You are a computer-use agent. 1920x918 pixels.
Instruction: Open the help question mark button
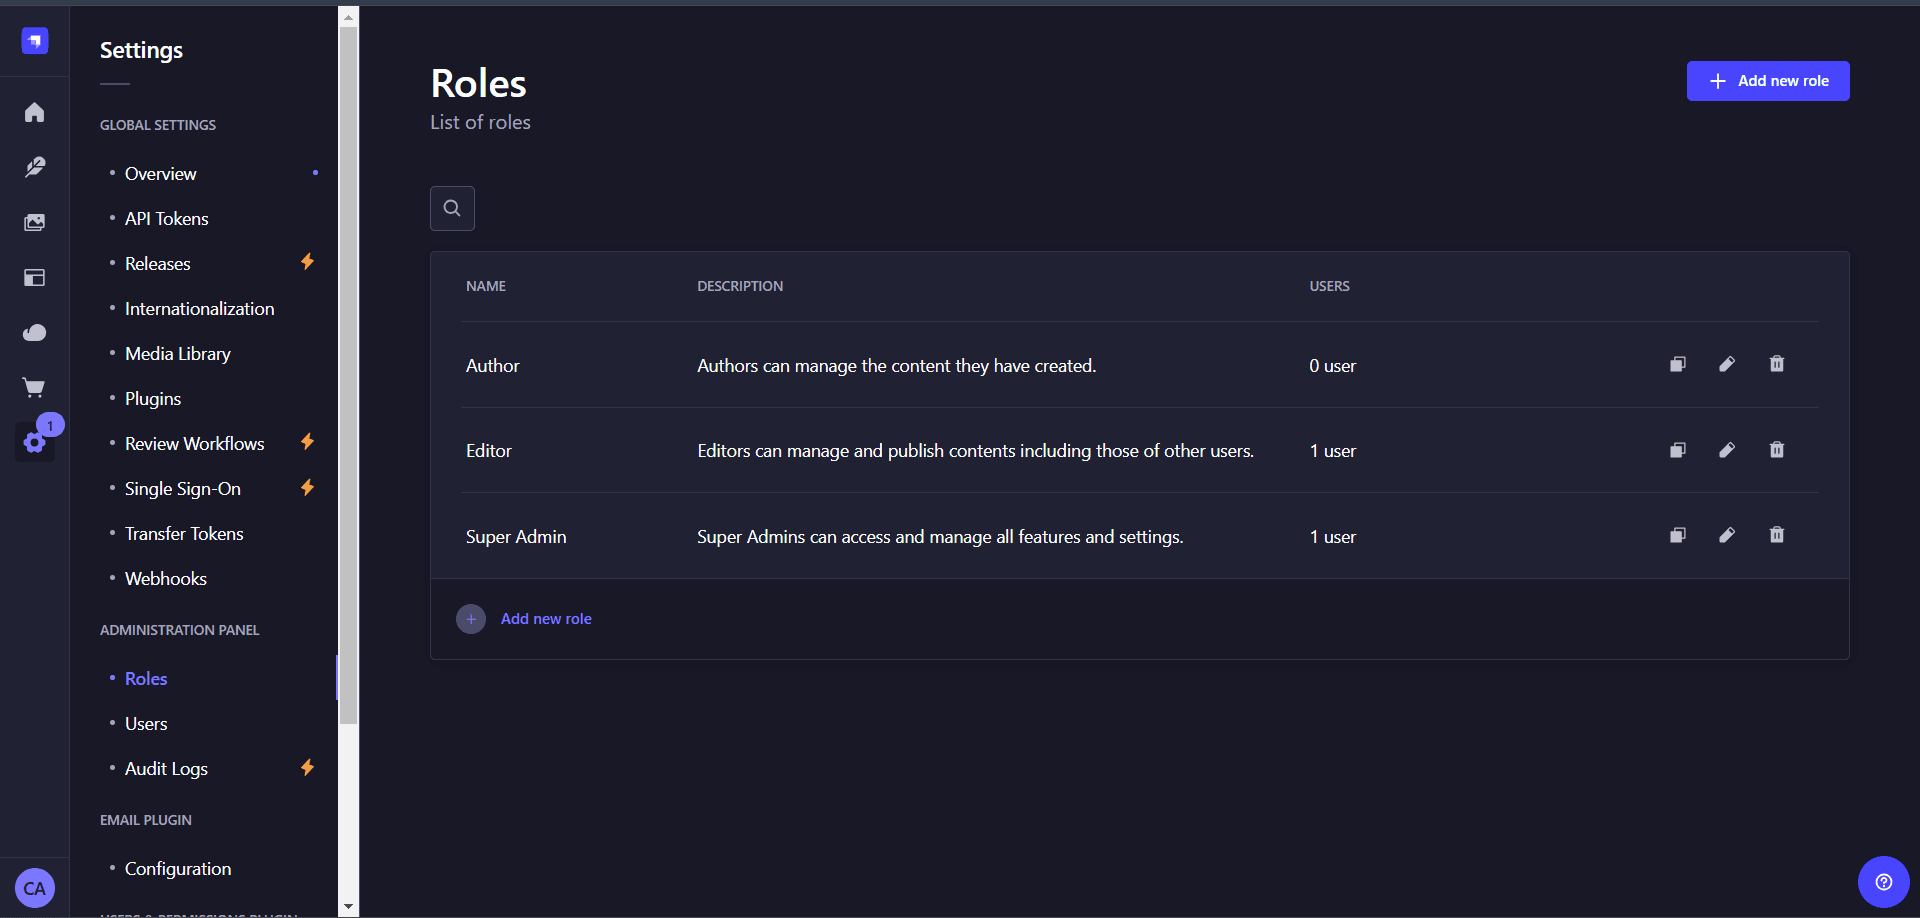tap(1884, 882)
